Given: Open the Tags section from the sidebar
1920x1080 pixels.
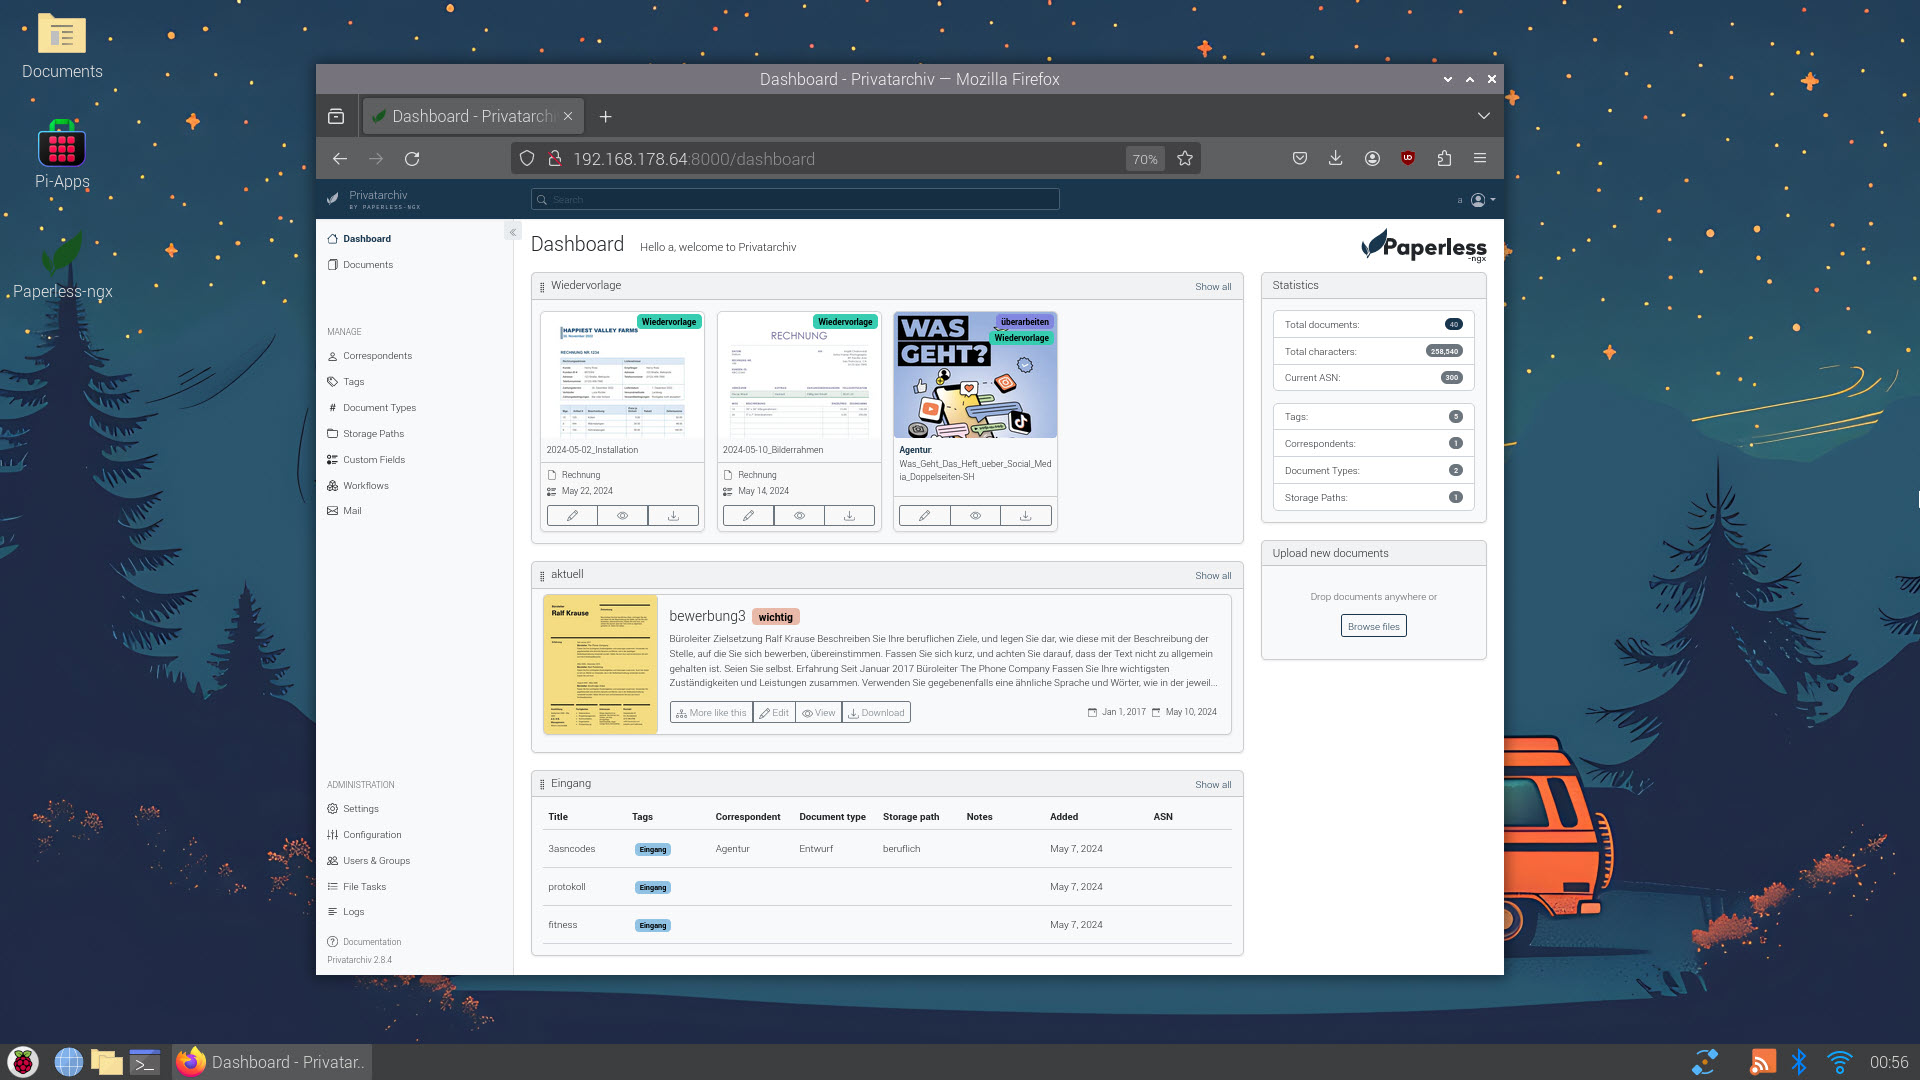Looking at the screenshot, I should tap(353, 381).
